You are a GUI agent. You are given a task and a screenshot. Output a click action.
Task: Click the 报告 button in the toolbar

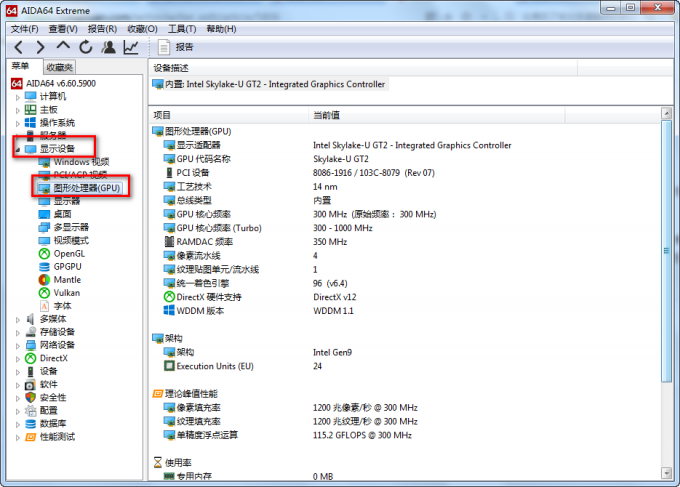tap(176, 47)
